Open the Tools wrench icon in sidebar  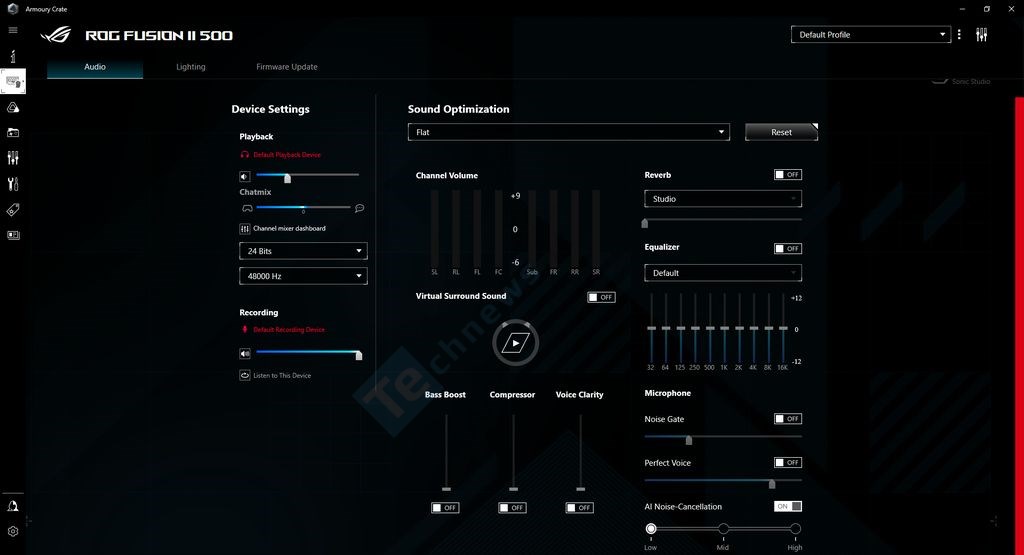tap(12, 183)
